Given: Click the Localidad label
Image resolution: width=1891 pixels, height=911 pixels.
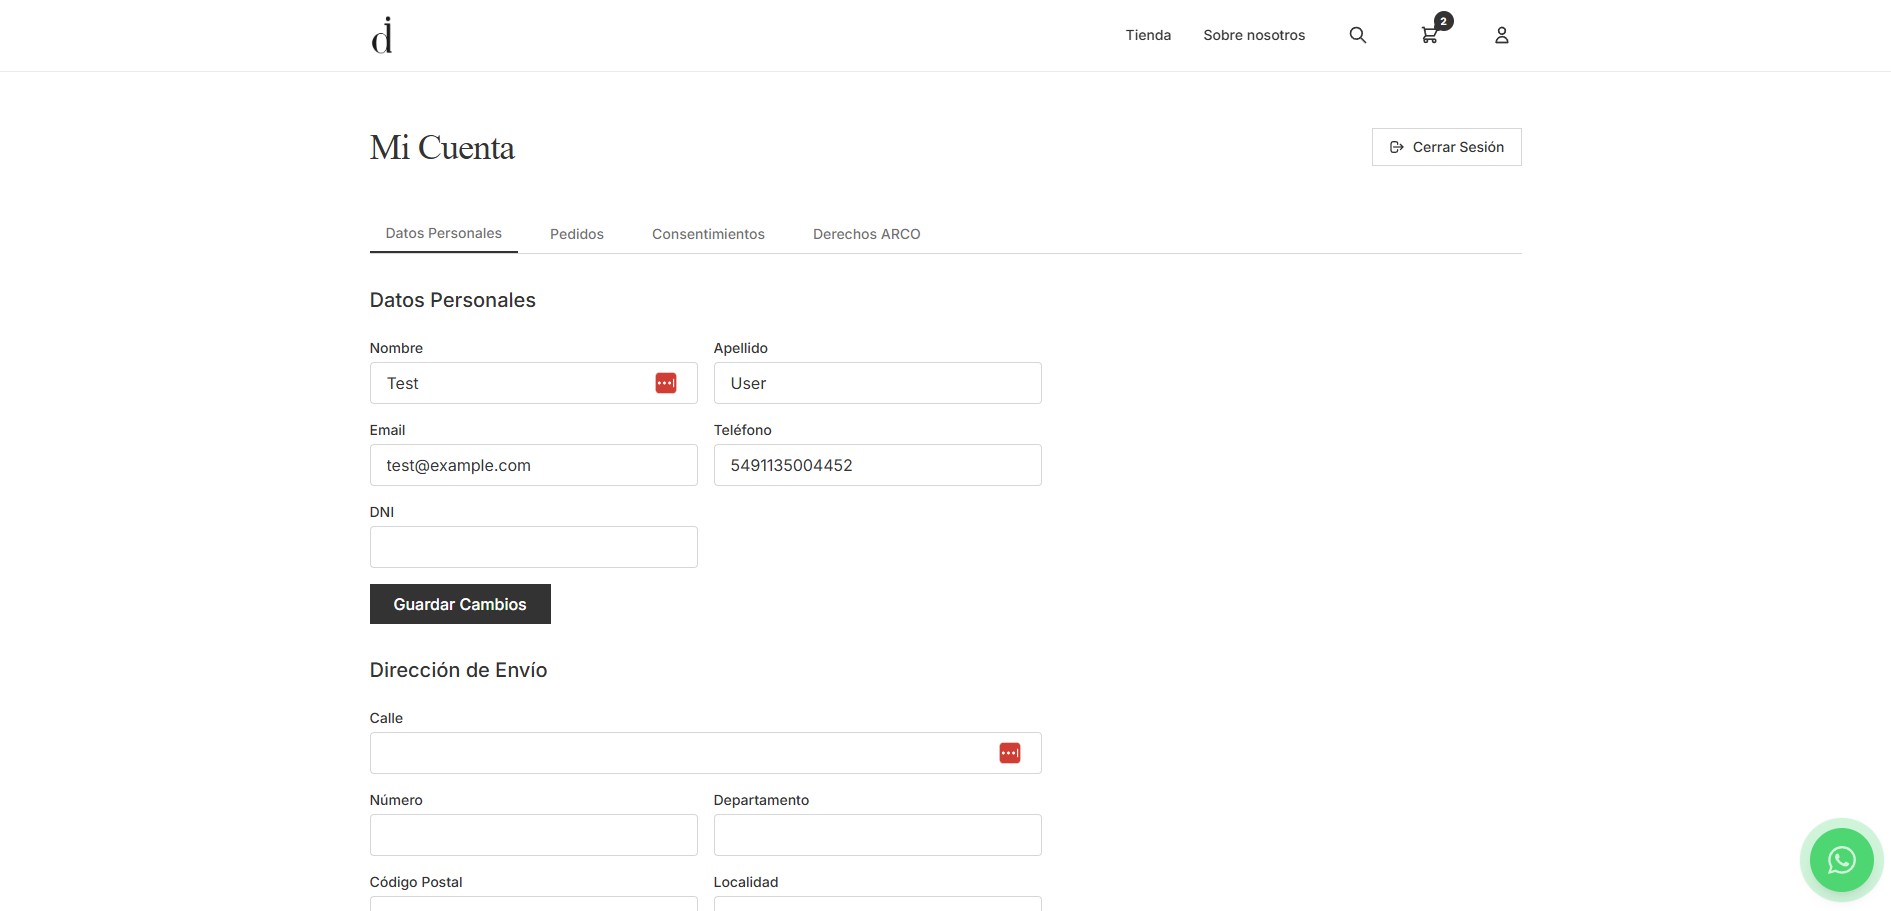Looking at the screenshot, I should (x=746, y=882).
